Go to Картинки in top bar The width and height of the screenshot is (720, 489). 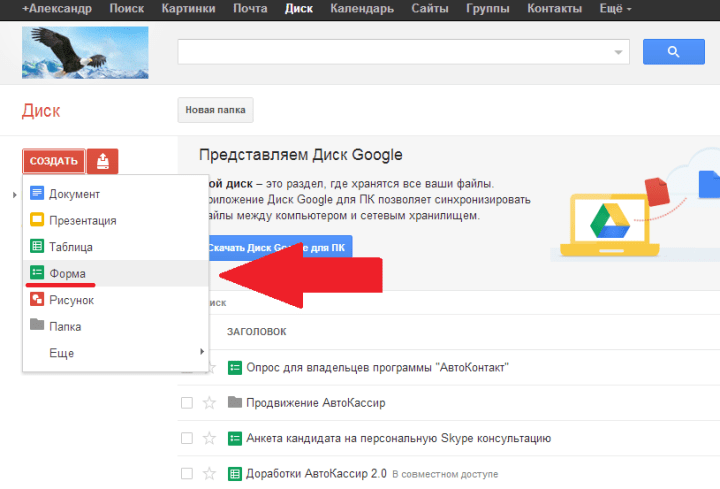point(188,9)
